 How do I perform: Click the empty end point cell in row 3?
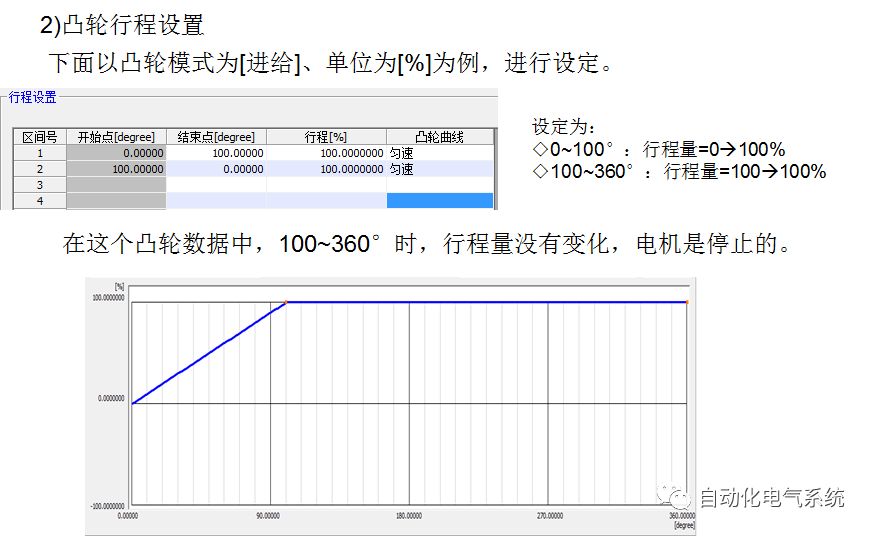(216, 185)
